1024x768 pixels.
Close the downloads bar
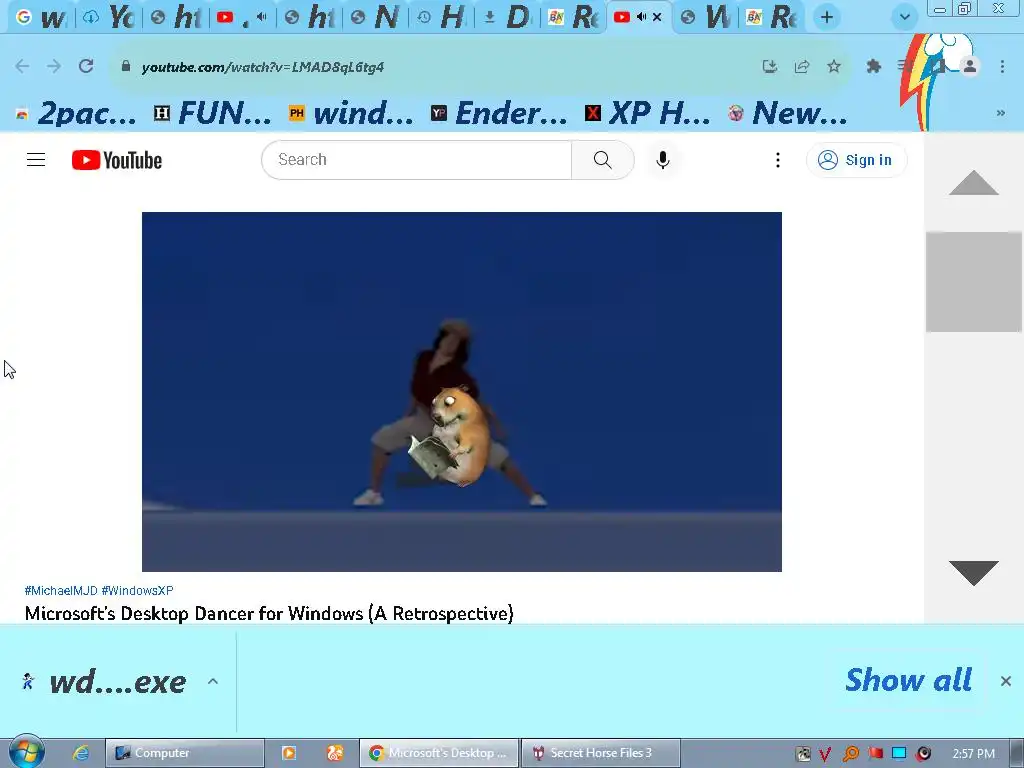[1006, 681]
